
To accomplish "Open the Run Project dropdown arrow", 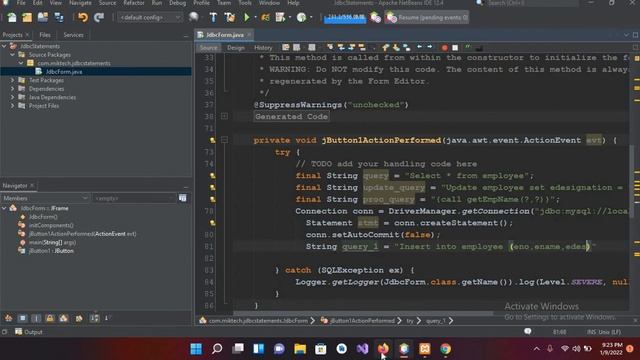I will [256, 18].
